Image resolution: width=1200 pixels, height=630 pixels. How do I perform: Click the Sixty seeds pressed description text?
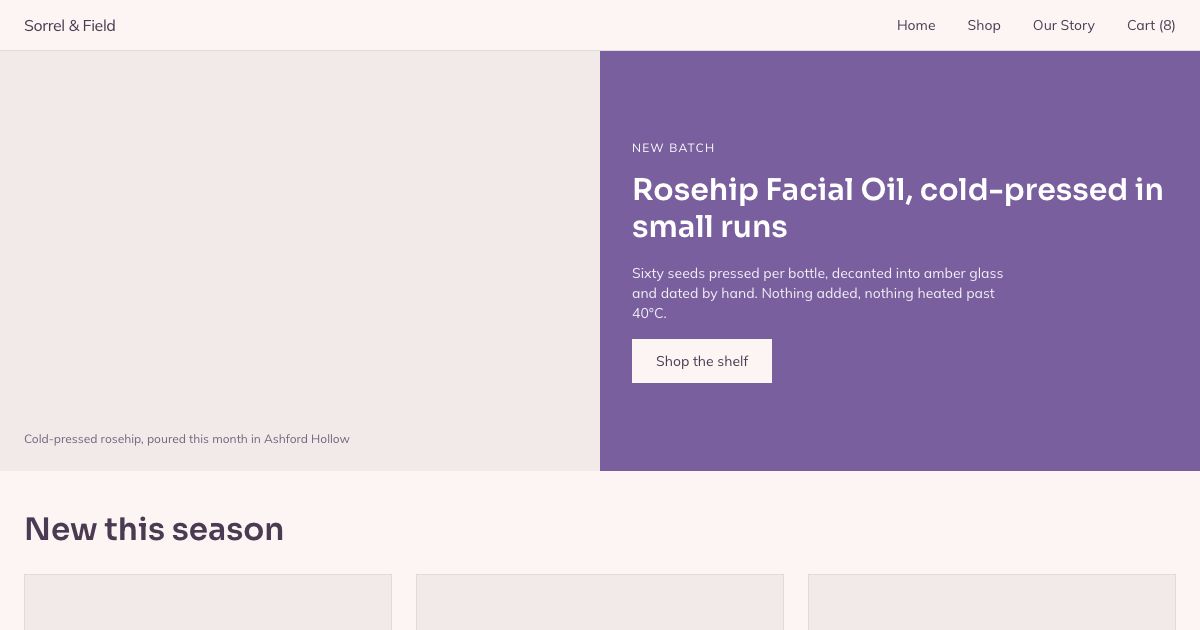point(818,293)
